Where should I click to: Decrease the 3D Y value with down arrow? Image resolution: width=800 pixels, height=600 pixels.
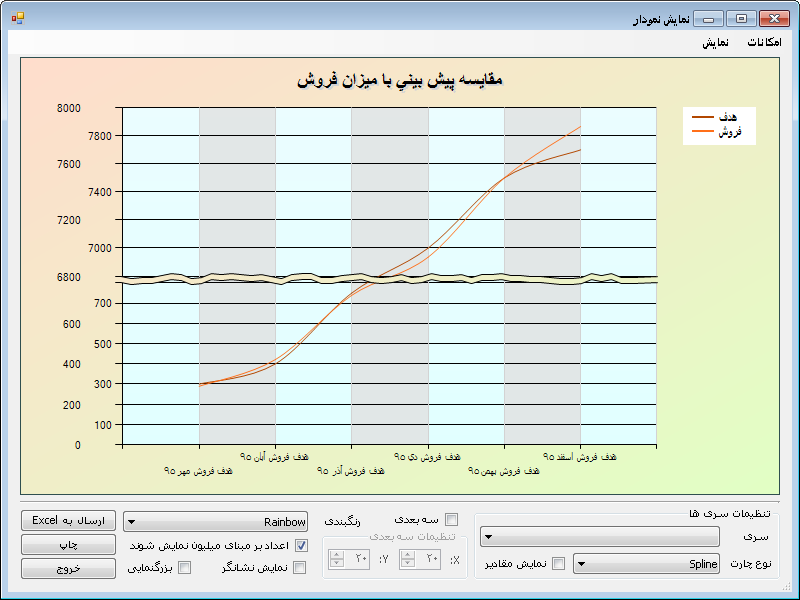click(x=337, y=564)
